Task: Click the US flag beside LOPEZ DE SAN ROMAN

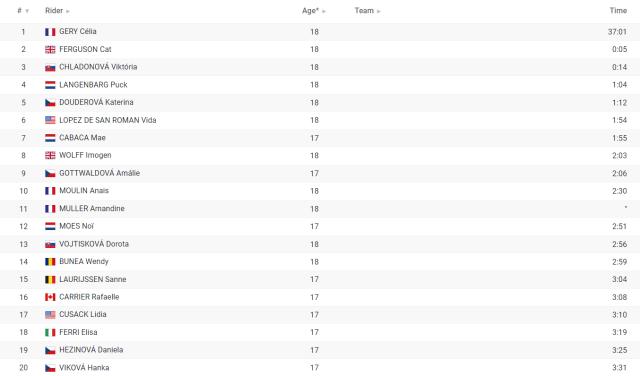Action: coord(50,120)
